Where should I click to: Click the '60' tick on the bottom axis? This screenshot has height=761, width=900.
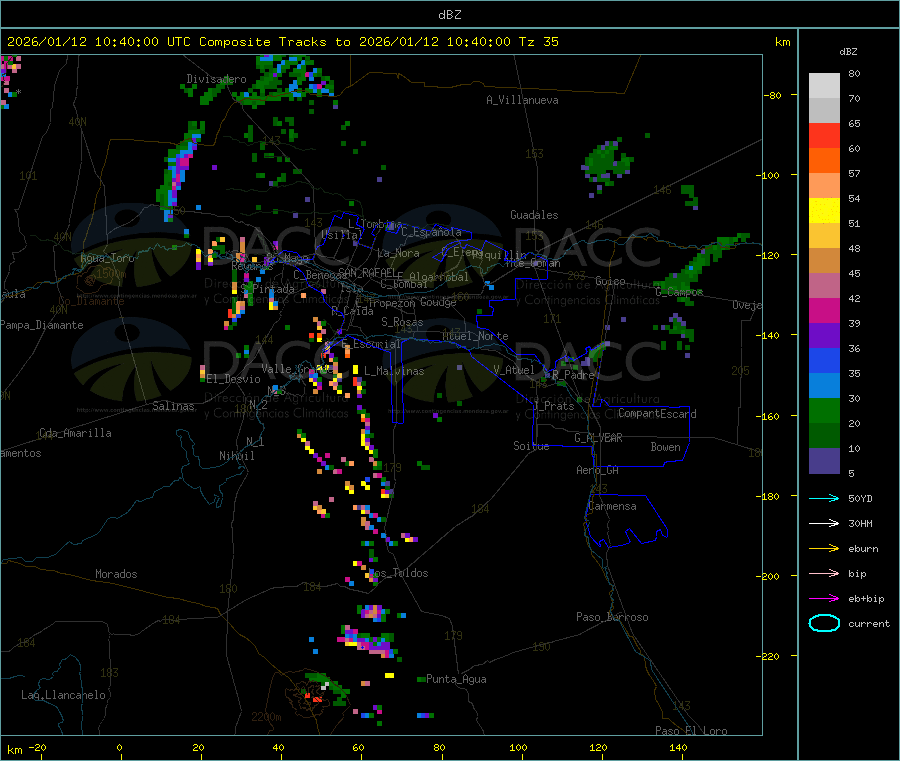(358, 747)
